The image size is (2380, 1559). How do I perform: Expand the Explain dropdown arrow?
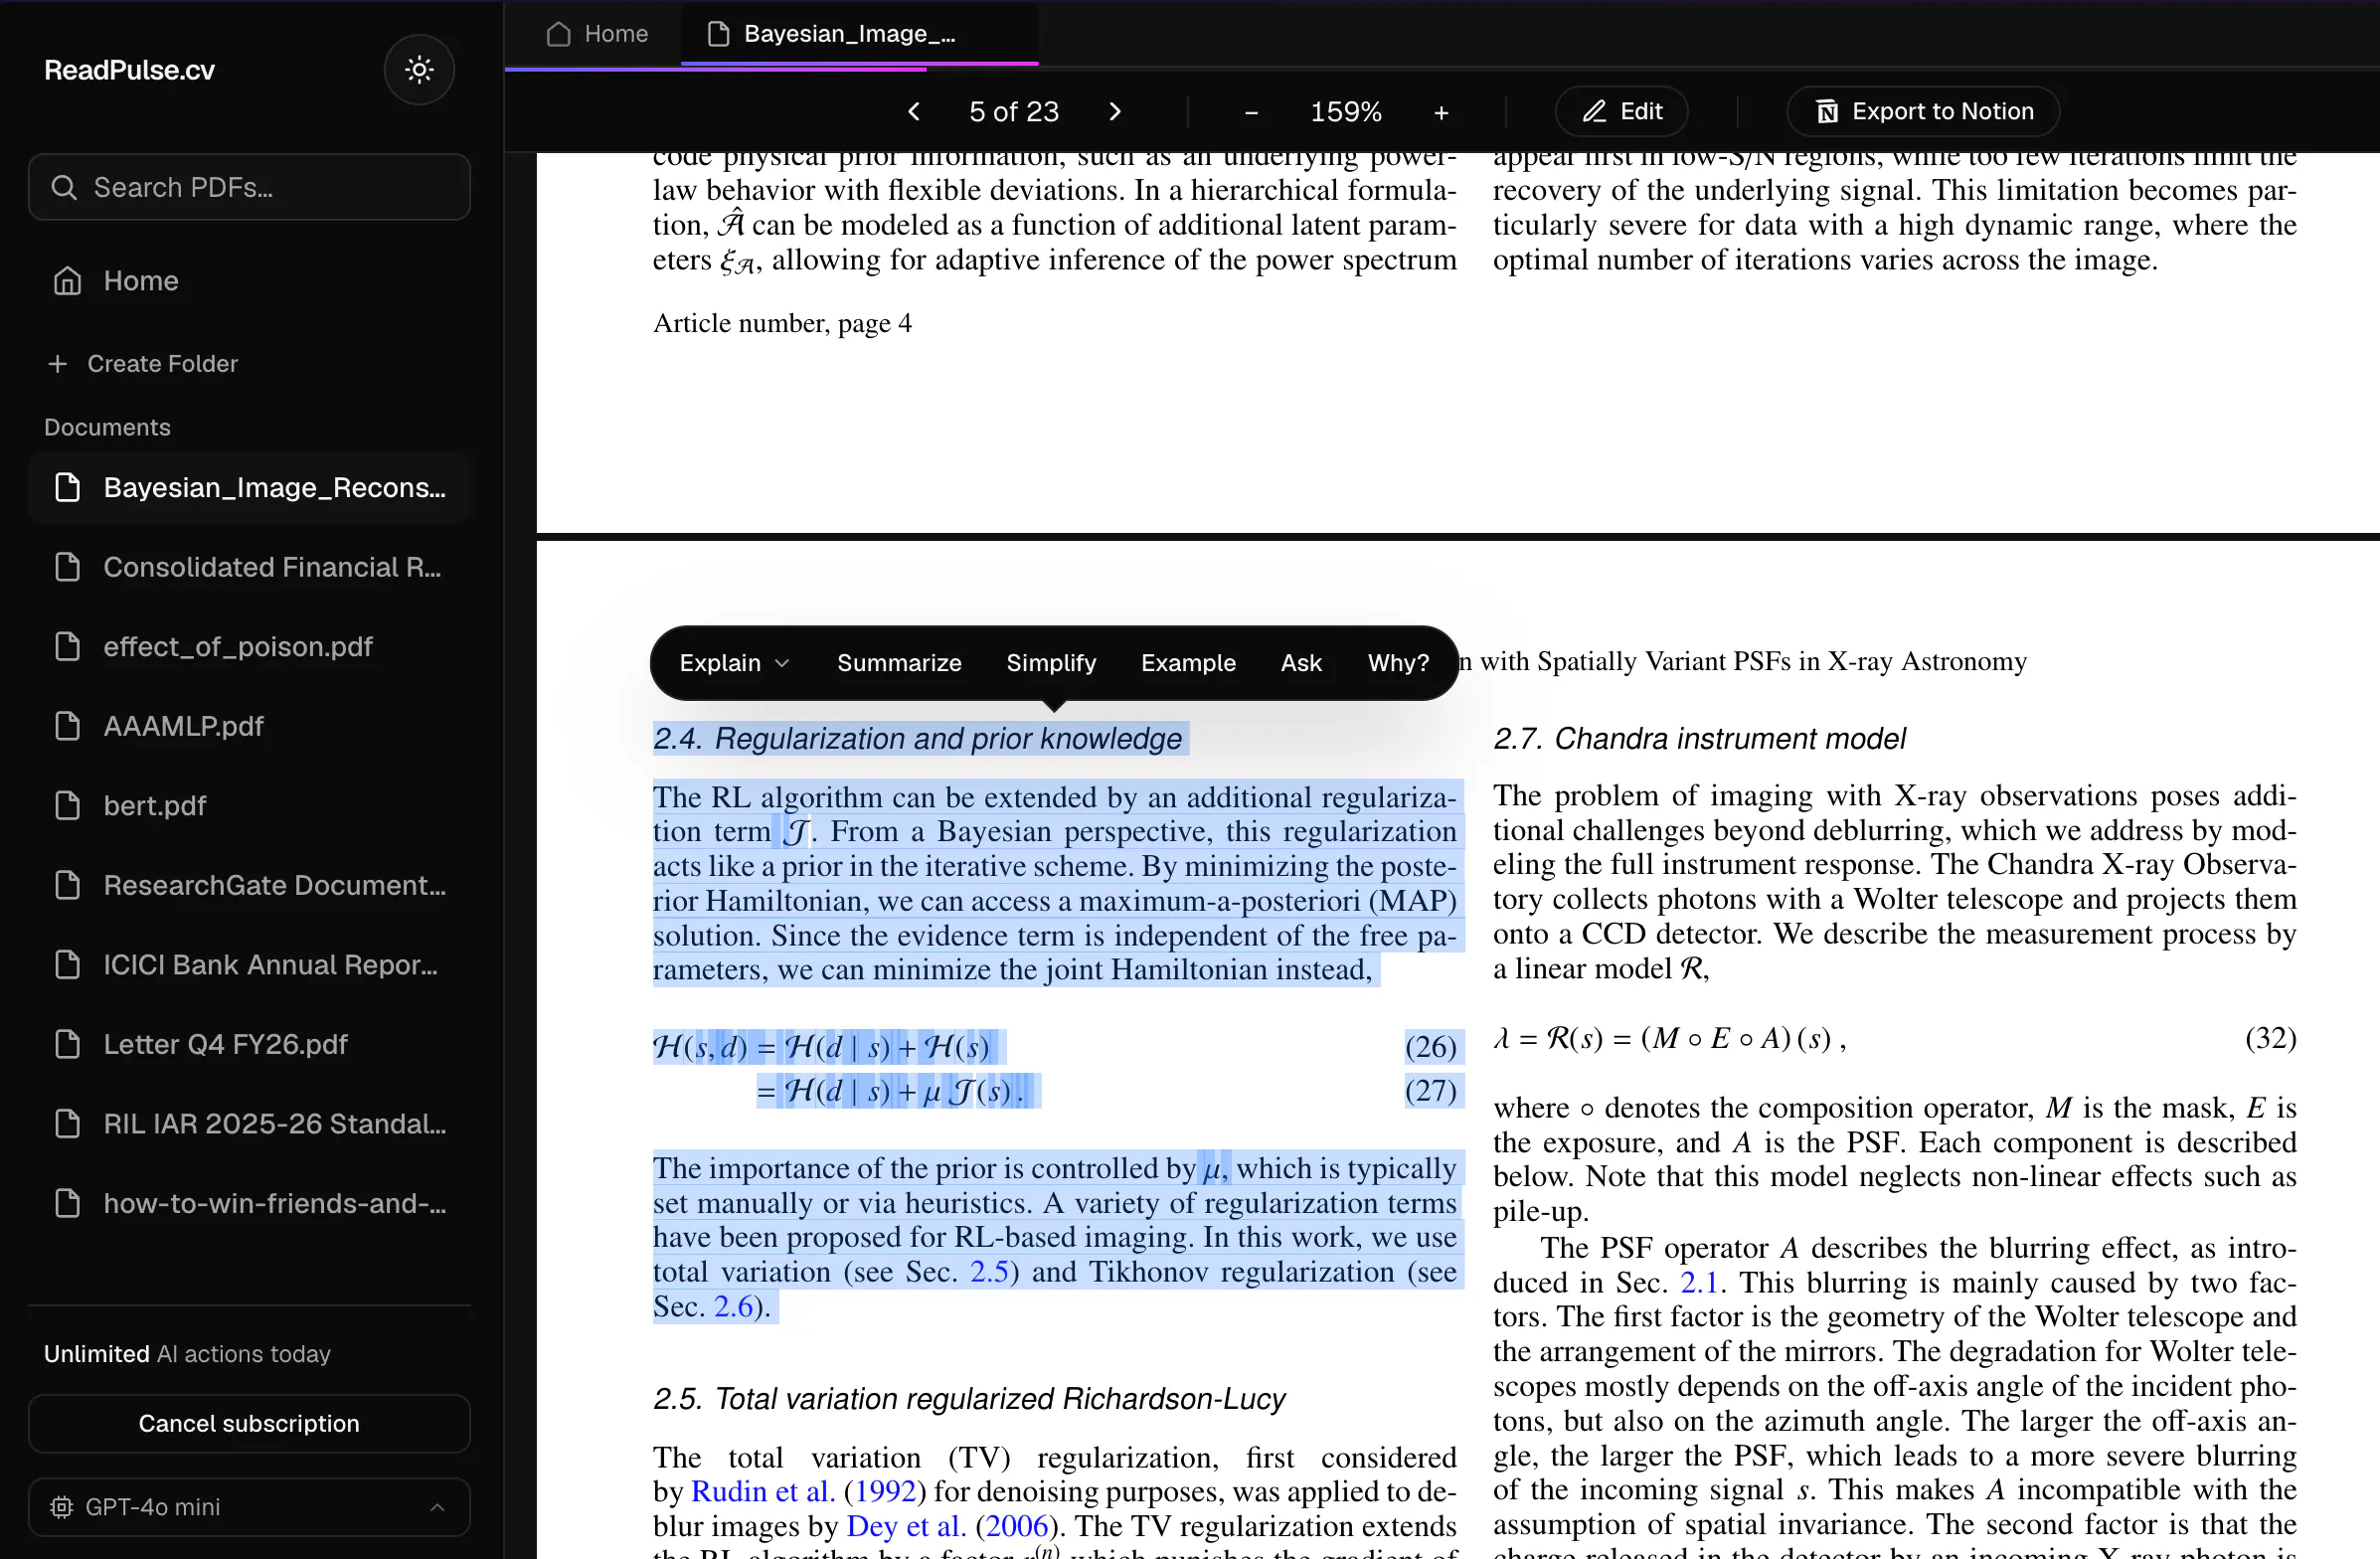click(x=783, y=663)
